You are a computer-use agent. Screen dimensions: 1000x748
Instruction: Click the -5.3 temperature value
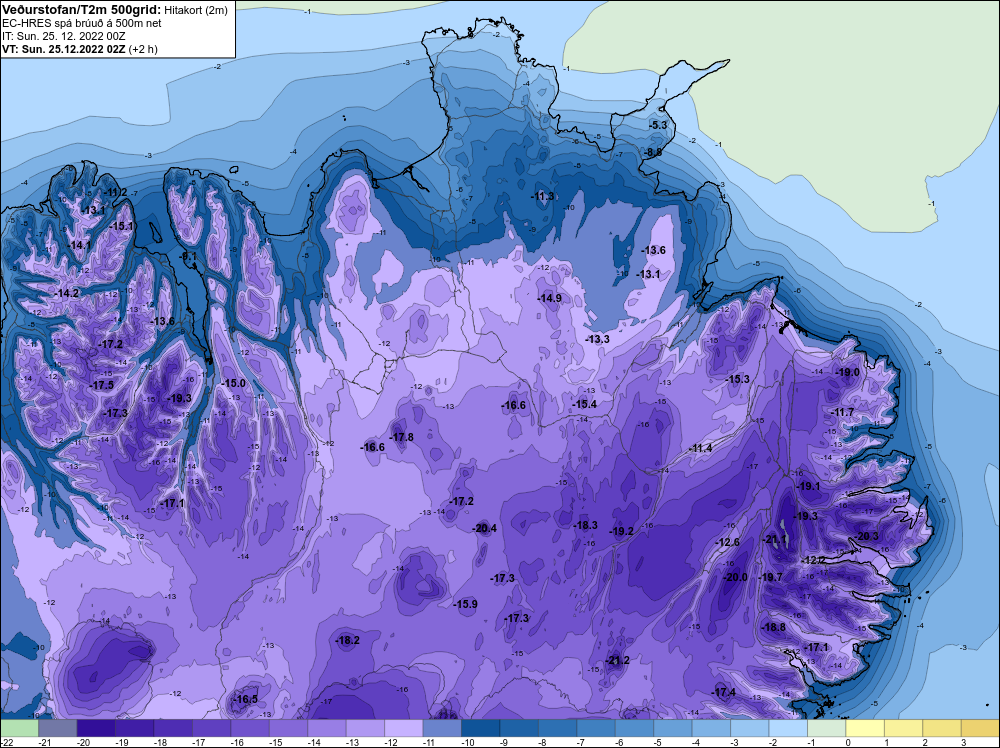point(658,125)
